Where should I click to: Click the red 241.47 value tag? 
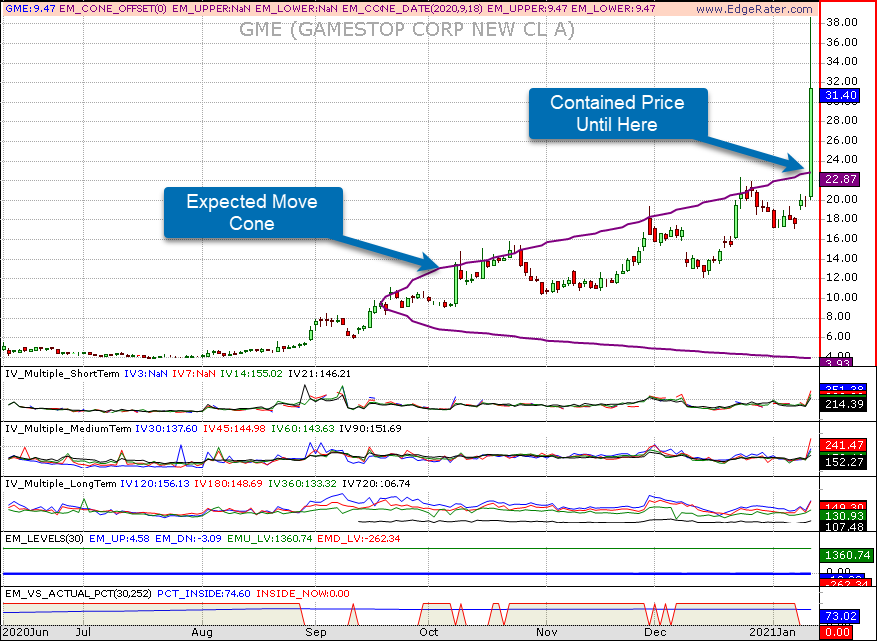point(843,445)
